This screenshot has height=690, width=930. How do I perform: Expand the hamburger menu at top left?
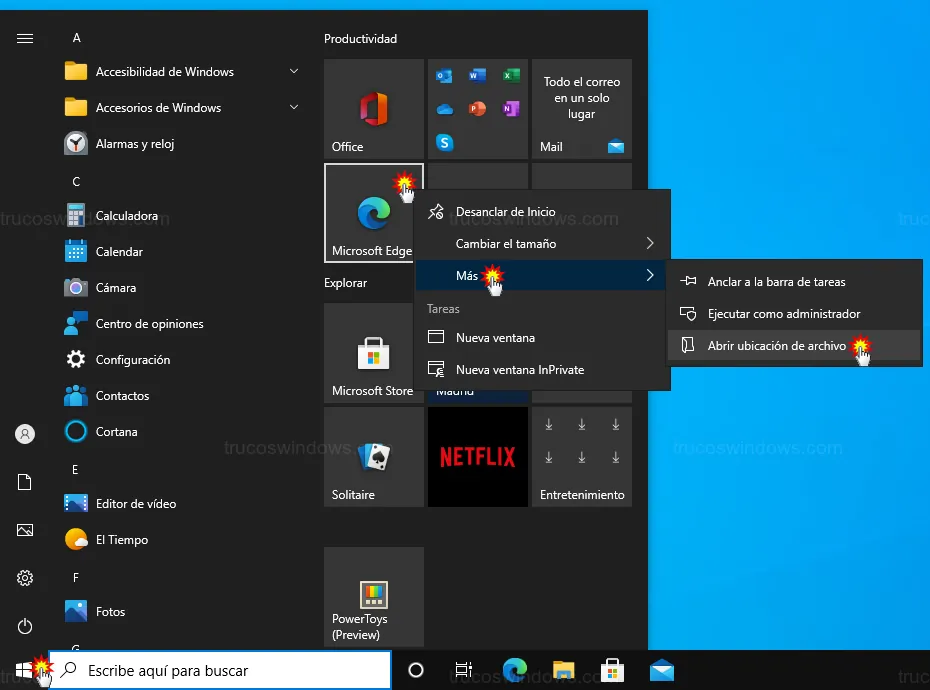pyautogui.click(x=25, y=38)
